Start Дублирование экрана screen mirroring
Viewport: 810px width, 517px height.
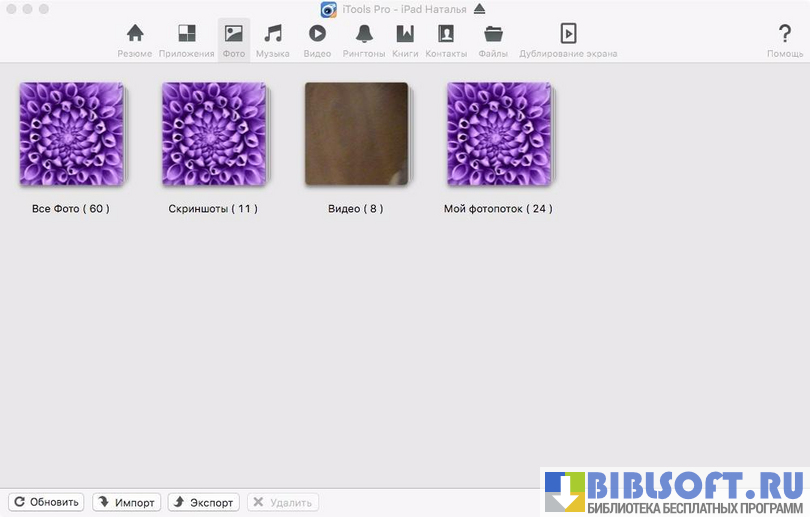(568, 40)
